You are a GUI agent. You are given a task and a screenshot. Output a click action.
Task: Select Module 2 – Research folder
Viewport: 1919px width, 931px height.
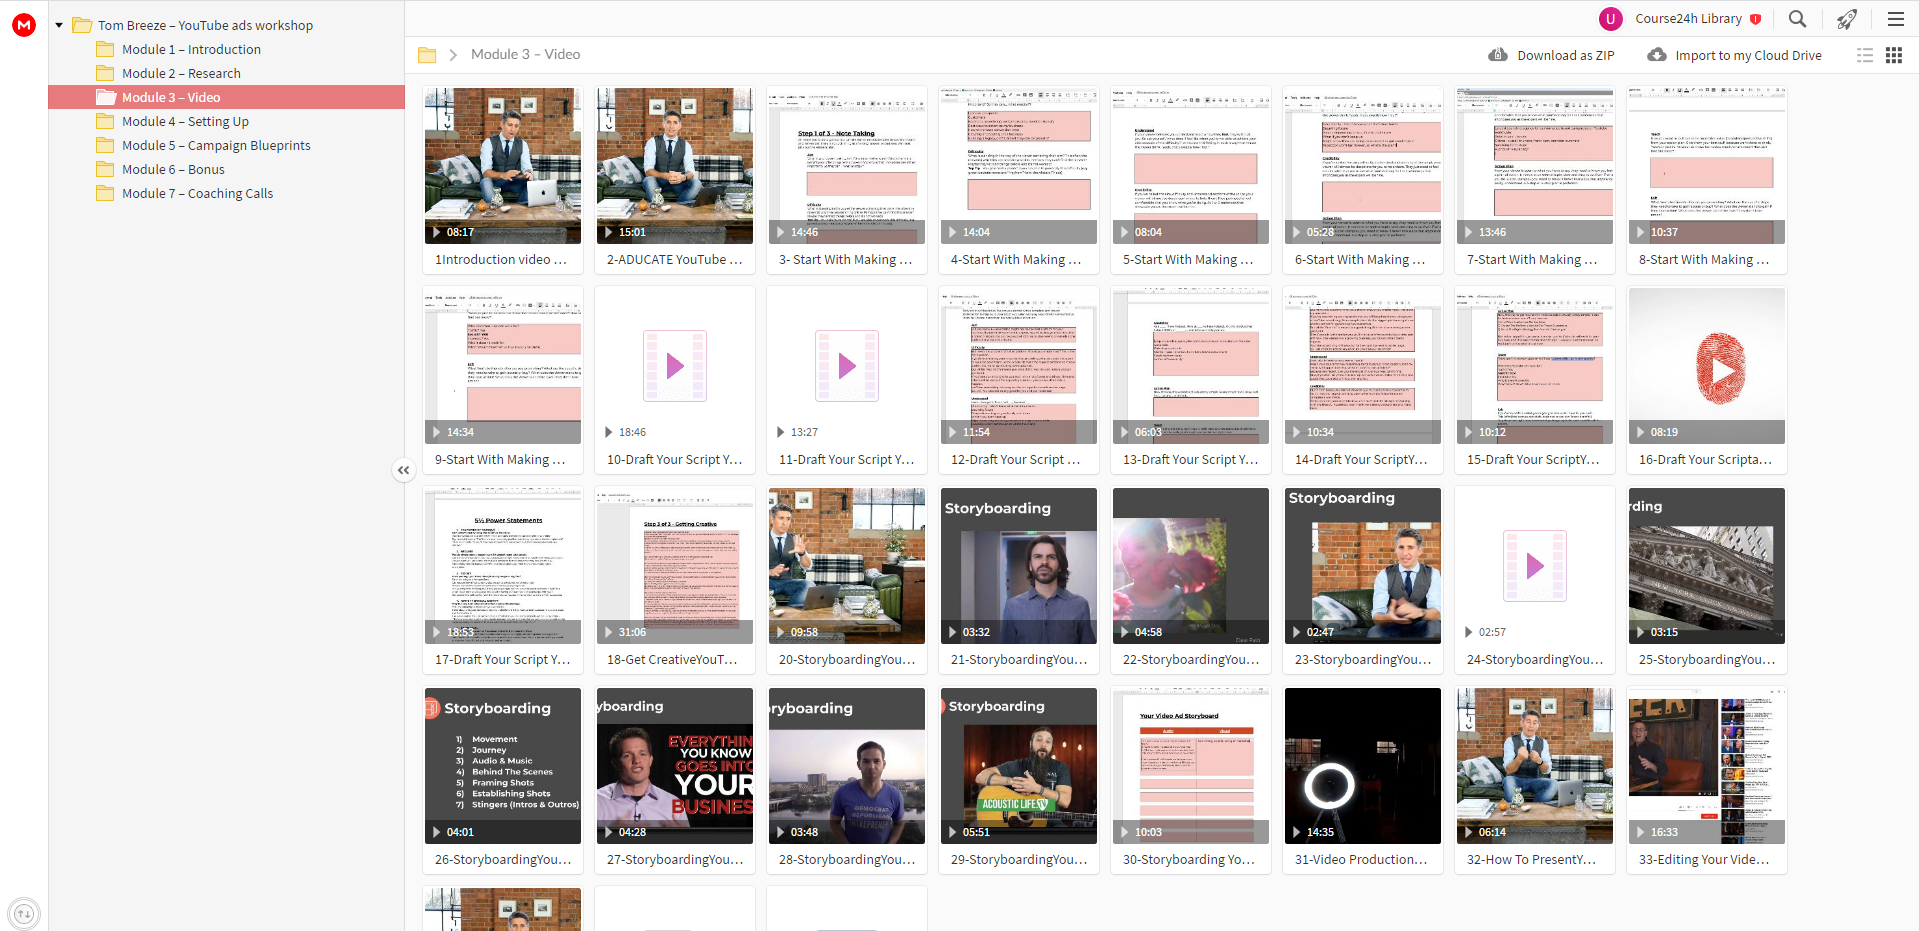tap(181, 73)
